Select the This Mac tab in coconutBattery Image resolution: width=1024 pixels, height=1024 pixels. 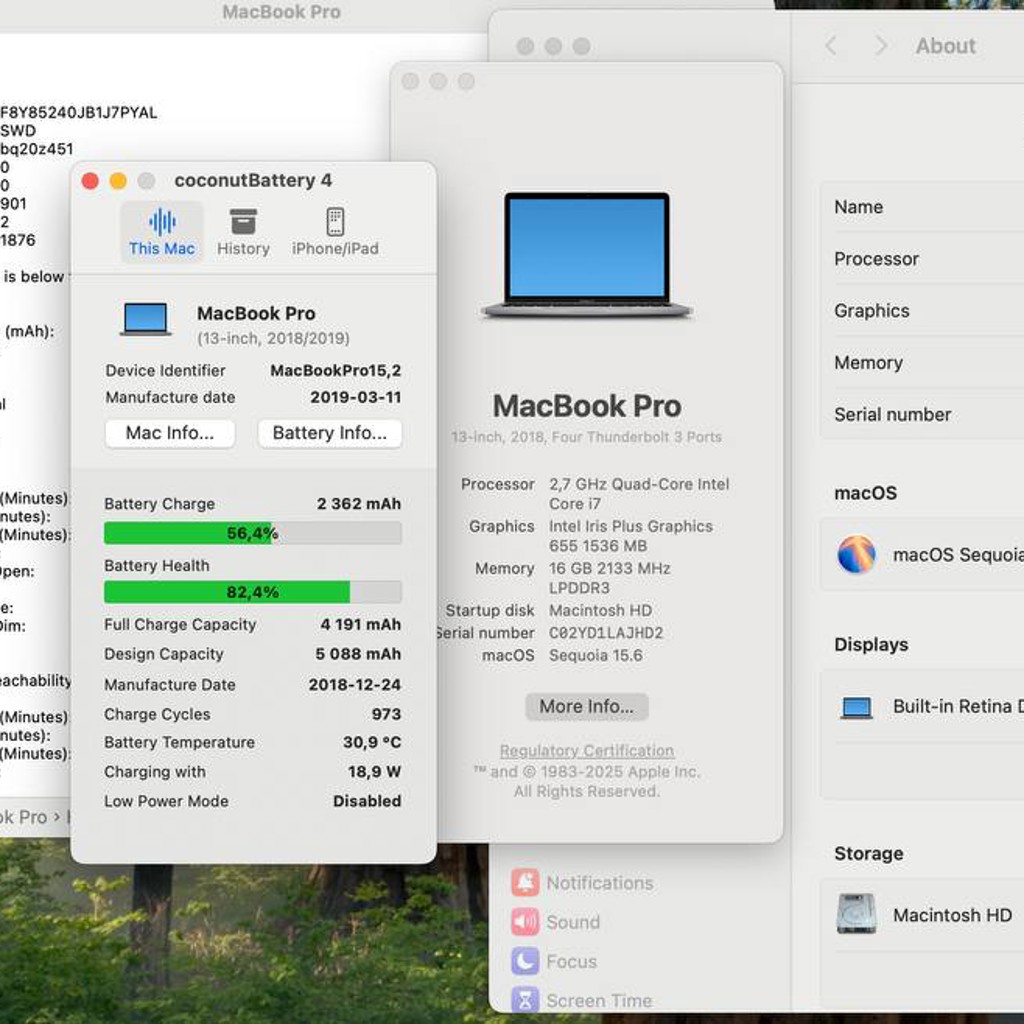click(x=161, y=232)
